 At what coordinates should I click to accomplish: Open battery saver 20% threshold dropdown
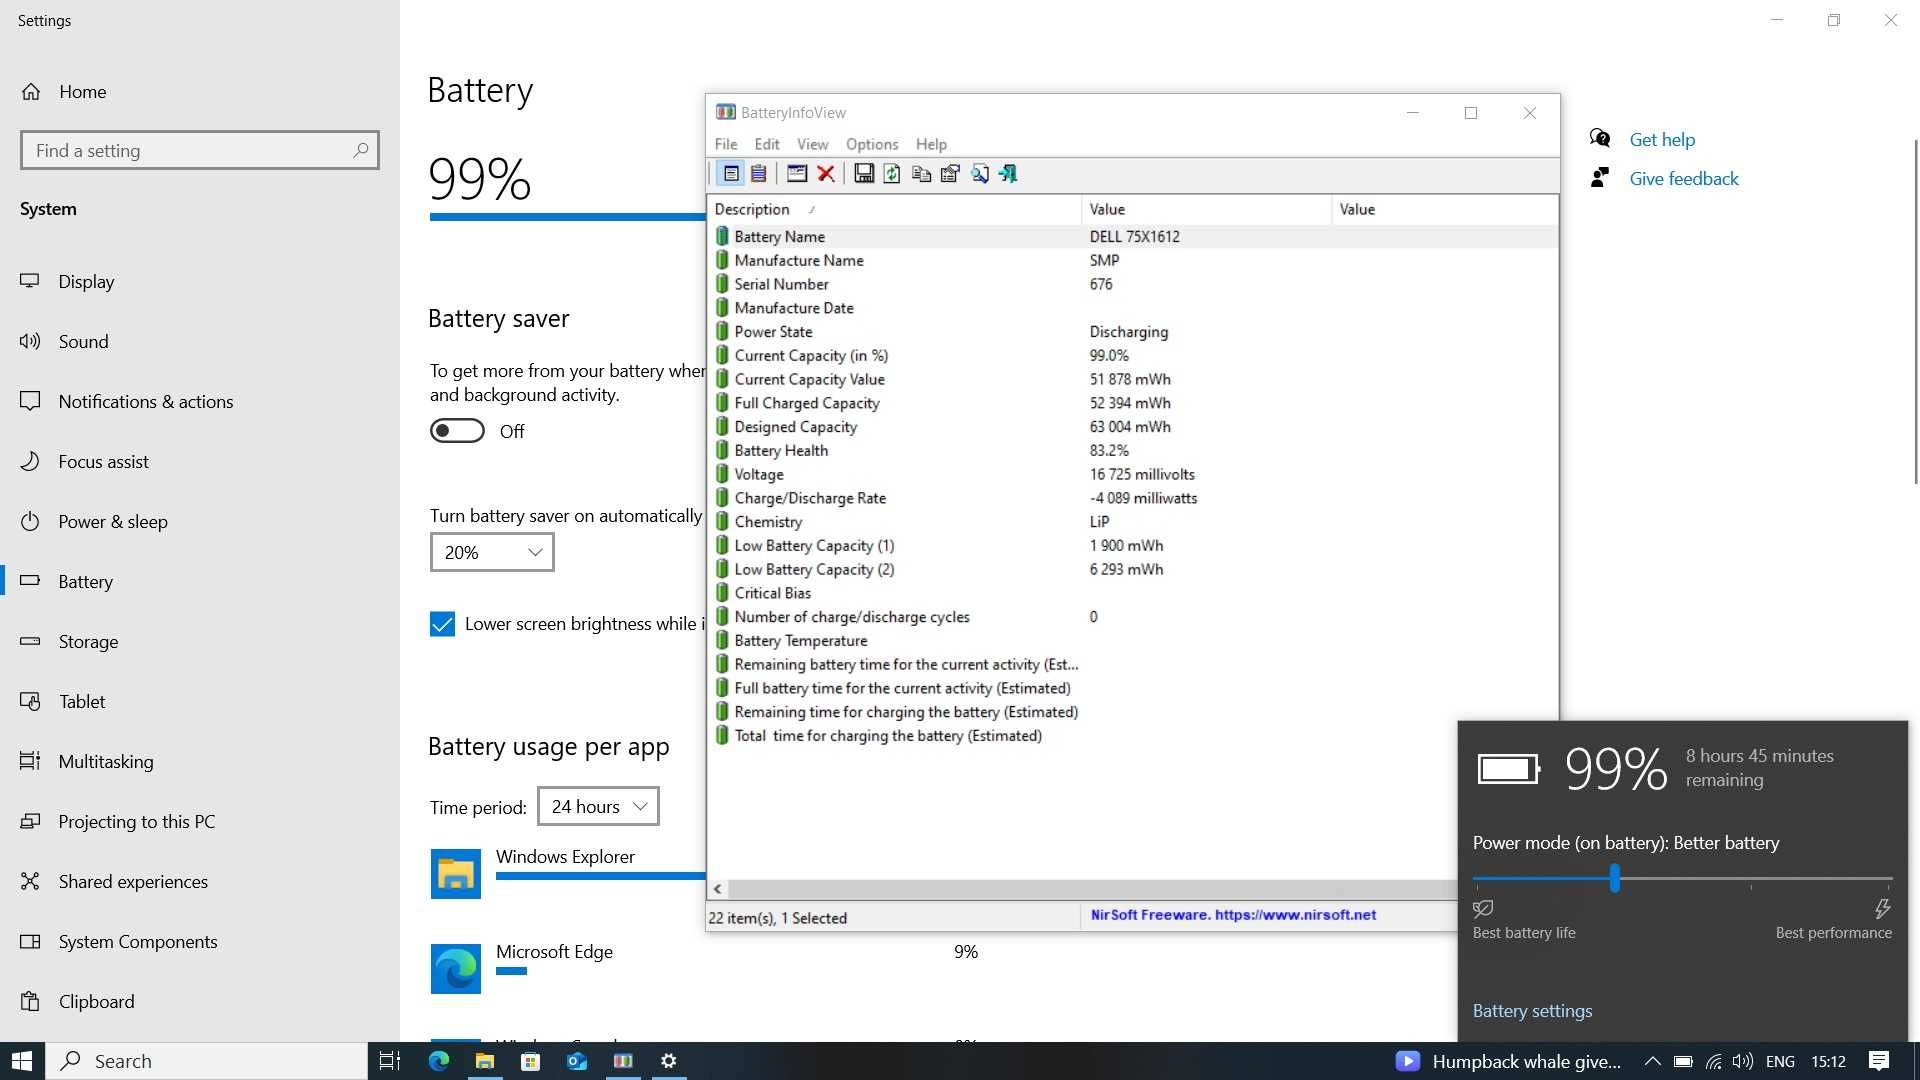(x=492, y=552)
